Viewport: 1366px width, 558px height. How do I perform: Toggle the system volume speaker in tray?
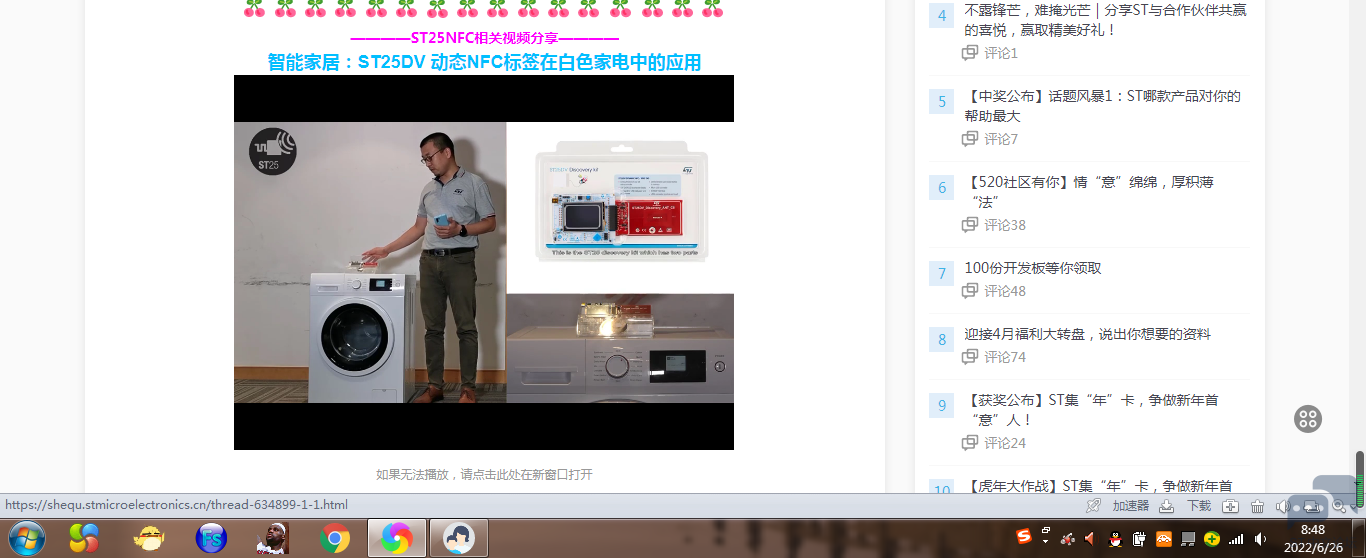(1261, 539)
